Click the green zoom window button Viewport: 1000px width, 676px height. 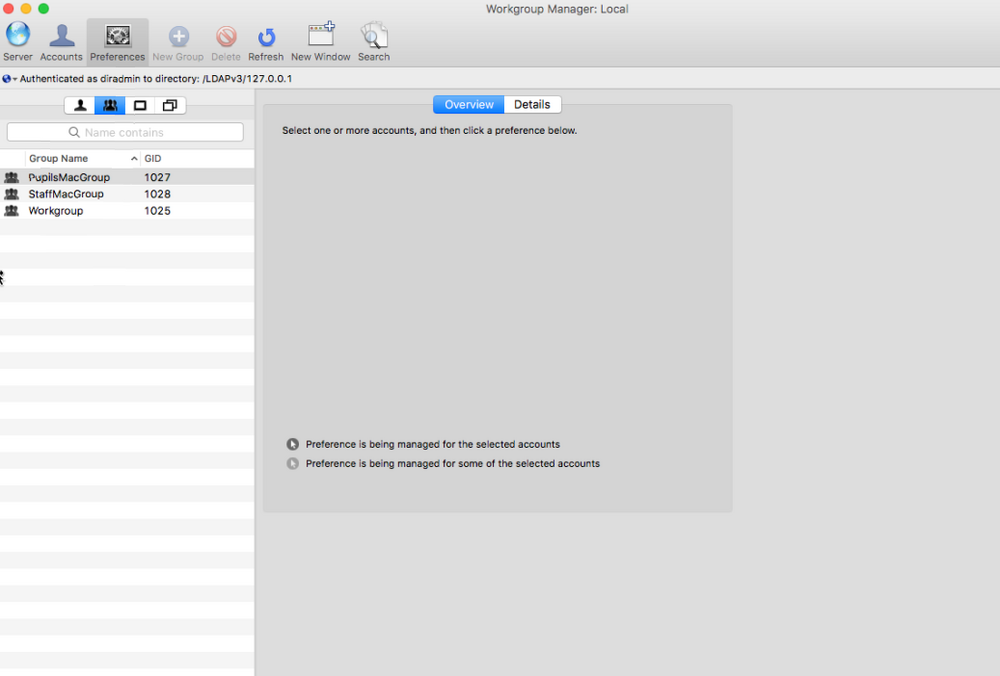pos(43,8)
